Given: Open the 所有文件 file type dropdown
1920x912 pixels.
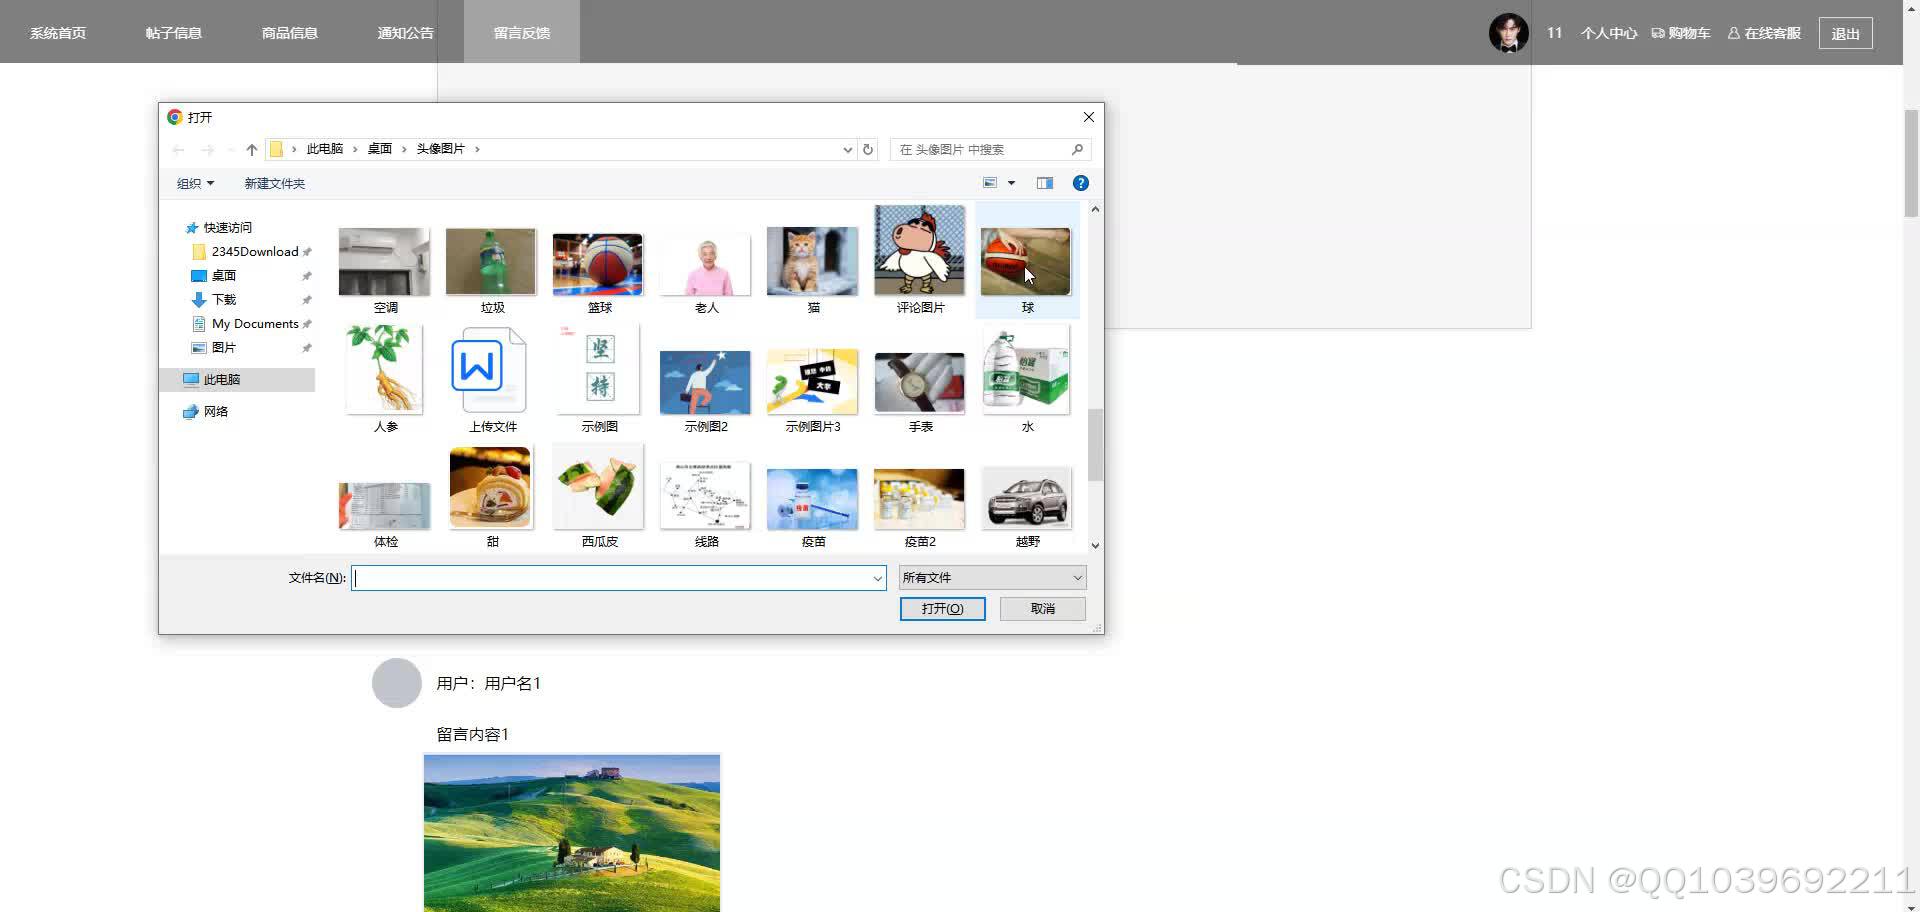Looking at the screenshot, I should [x=992, y=578].
